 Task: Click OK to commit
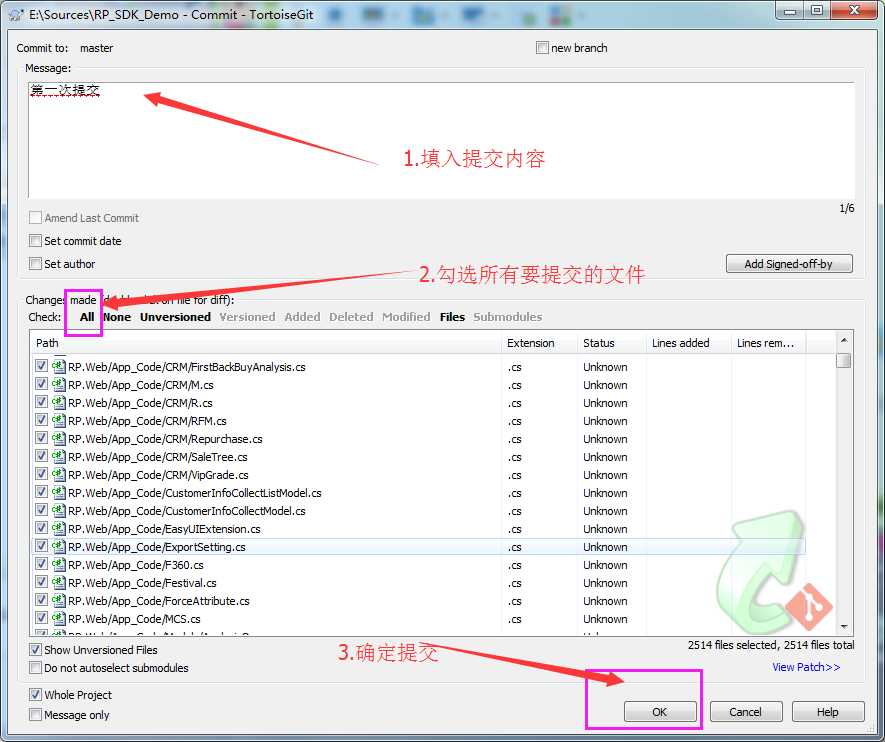[660, 712]
